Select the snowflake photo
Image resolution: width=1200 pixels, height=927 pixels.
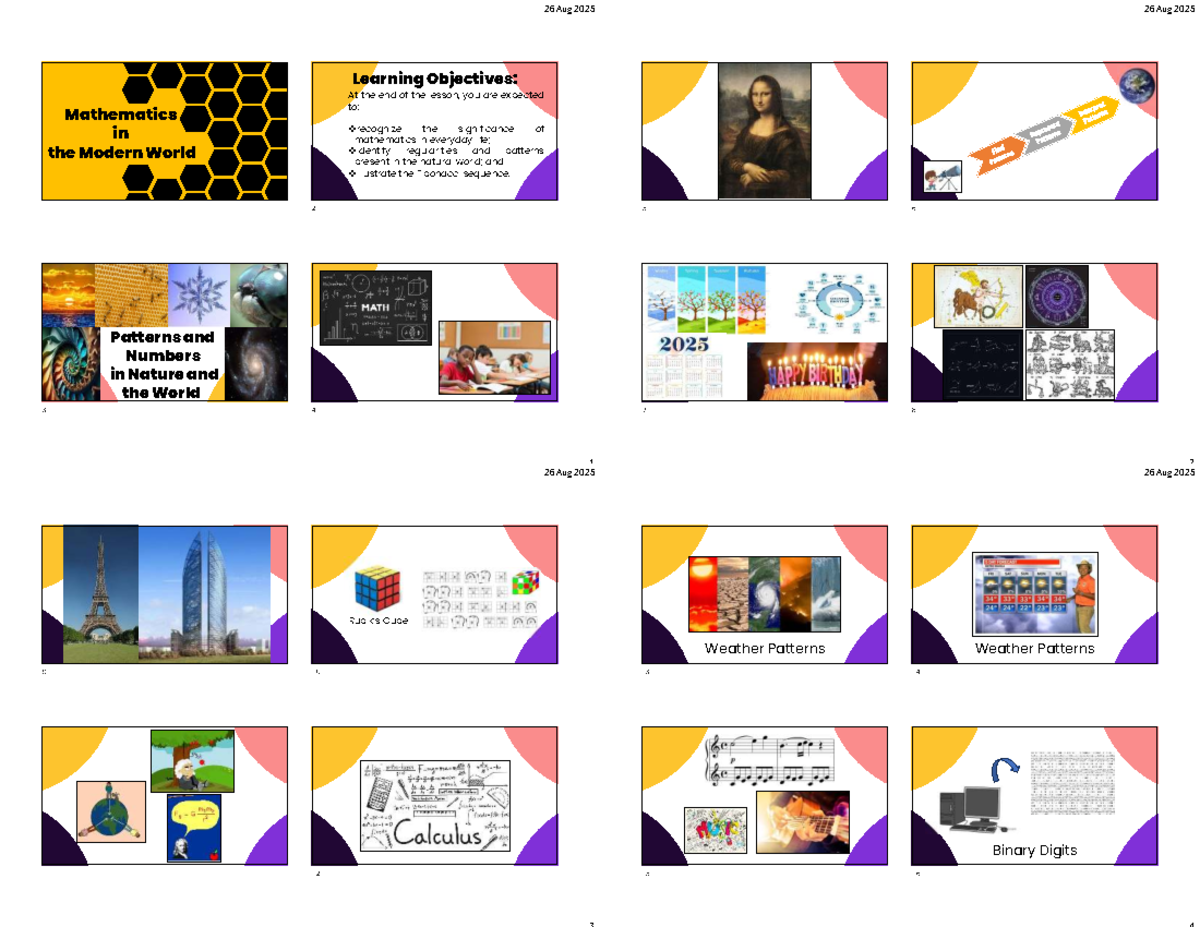[x=198, y=293]
